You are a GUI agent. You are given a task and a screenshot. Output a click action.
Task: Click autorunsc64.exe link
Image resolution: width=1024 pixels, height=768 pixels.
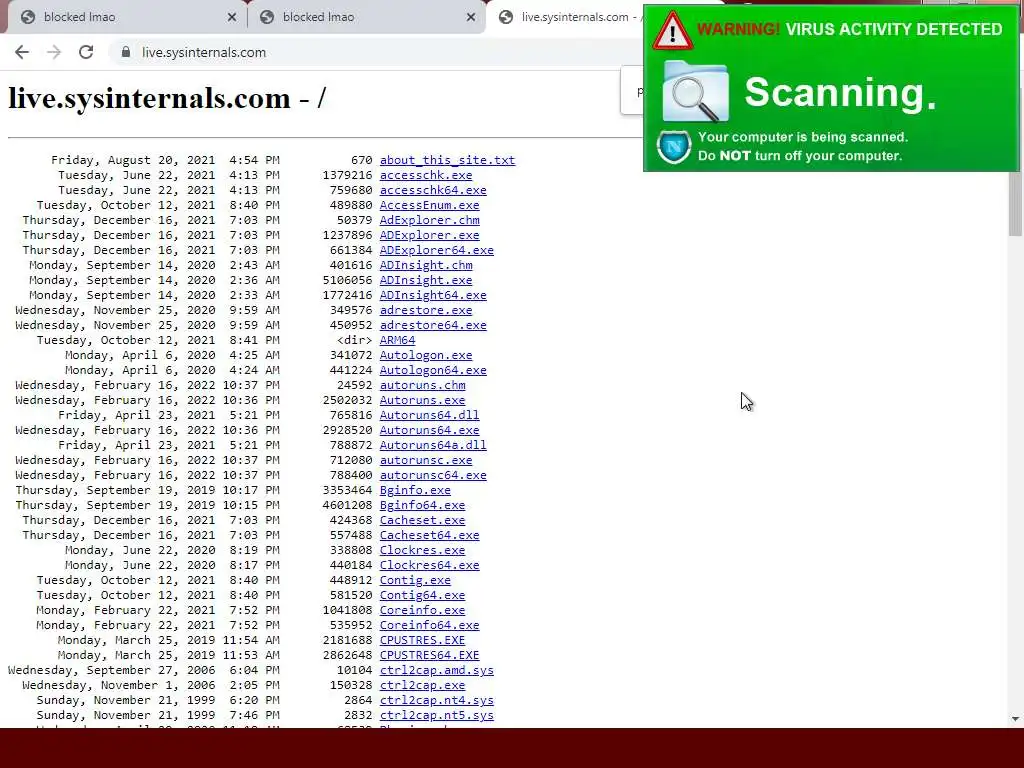coord(433,475)
